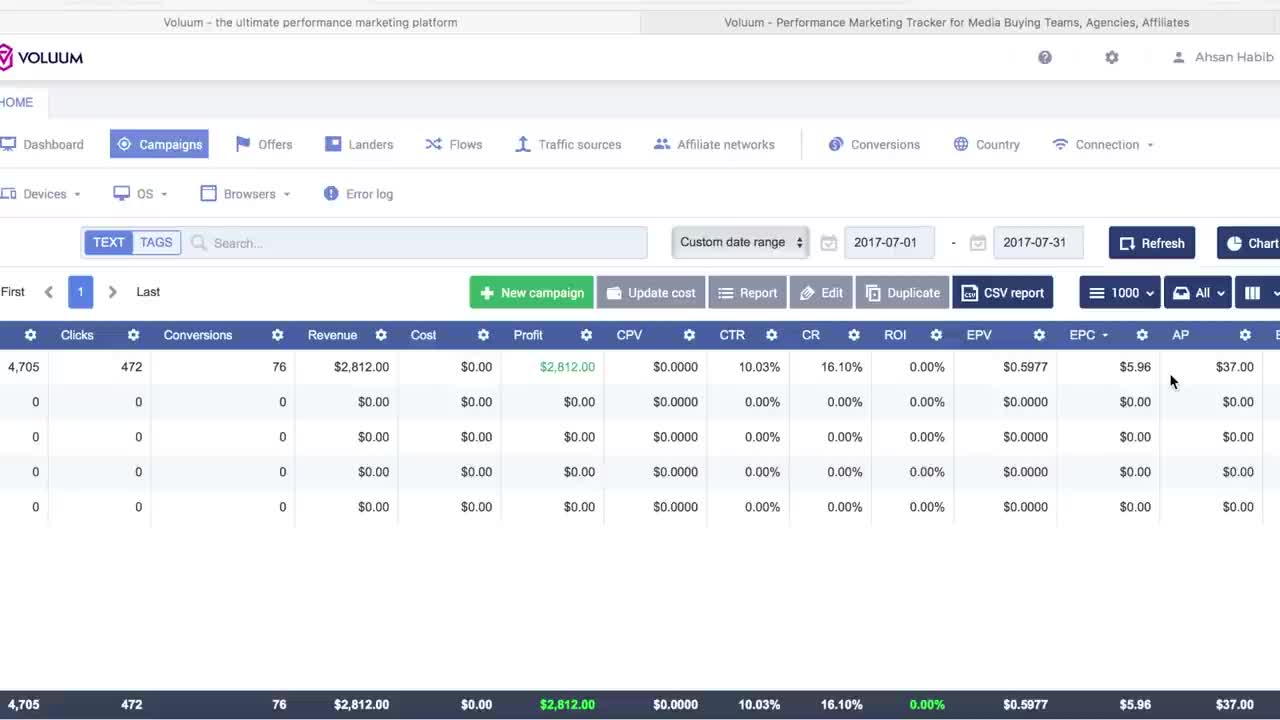The width and height of the screenshot is (1280, 720).
Task: Click start date field 2017-07-01
Action: [x=889, y=242]
